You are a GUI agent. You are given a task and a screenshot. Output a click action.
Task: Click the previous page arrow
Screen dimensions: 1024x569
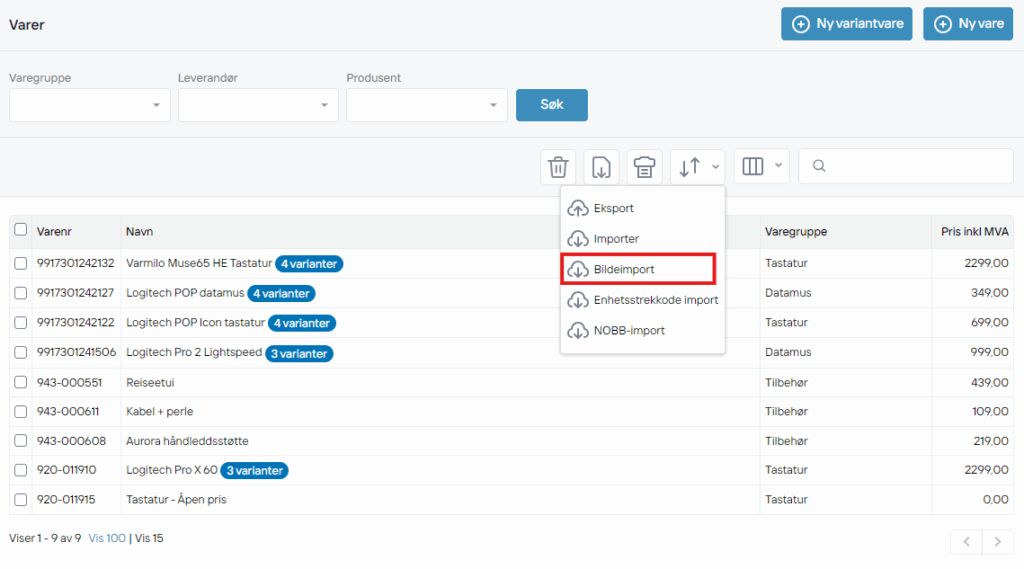[966, 541]
